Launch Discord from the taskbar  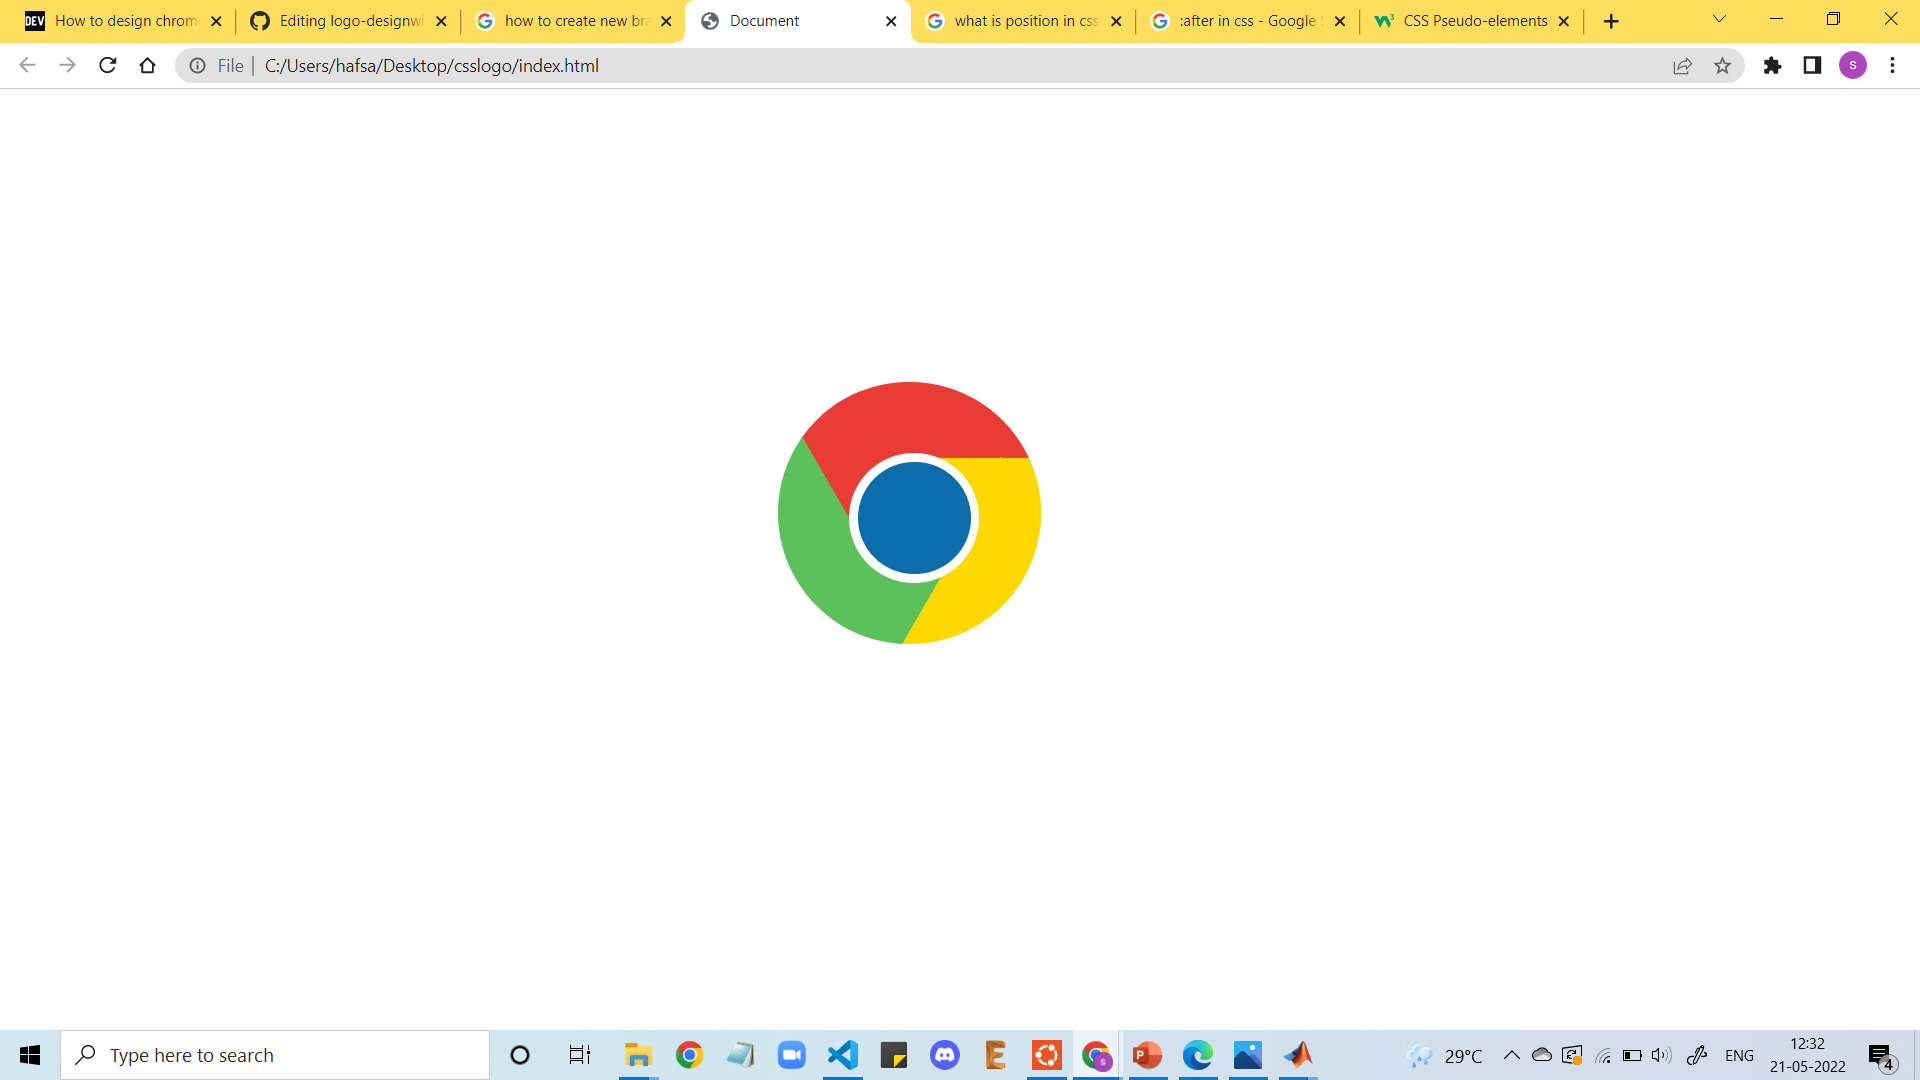[x=945, y=1054]
